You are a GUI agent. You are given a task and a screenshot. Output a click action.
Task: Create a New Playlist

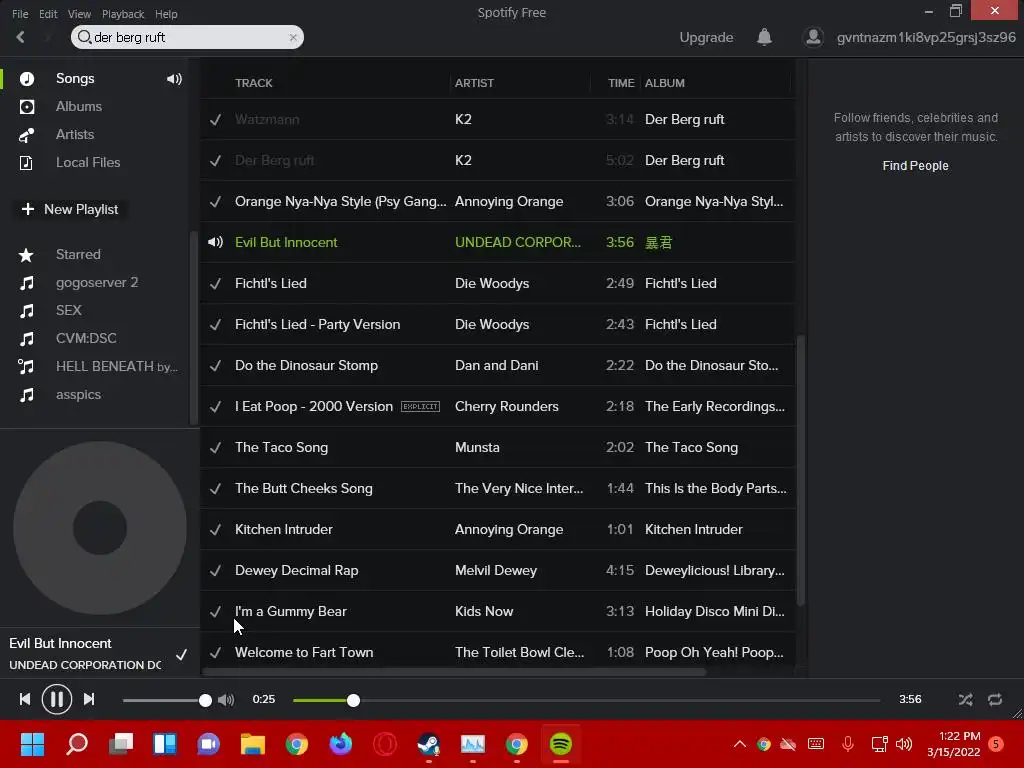(70, 210)
